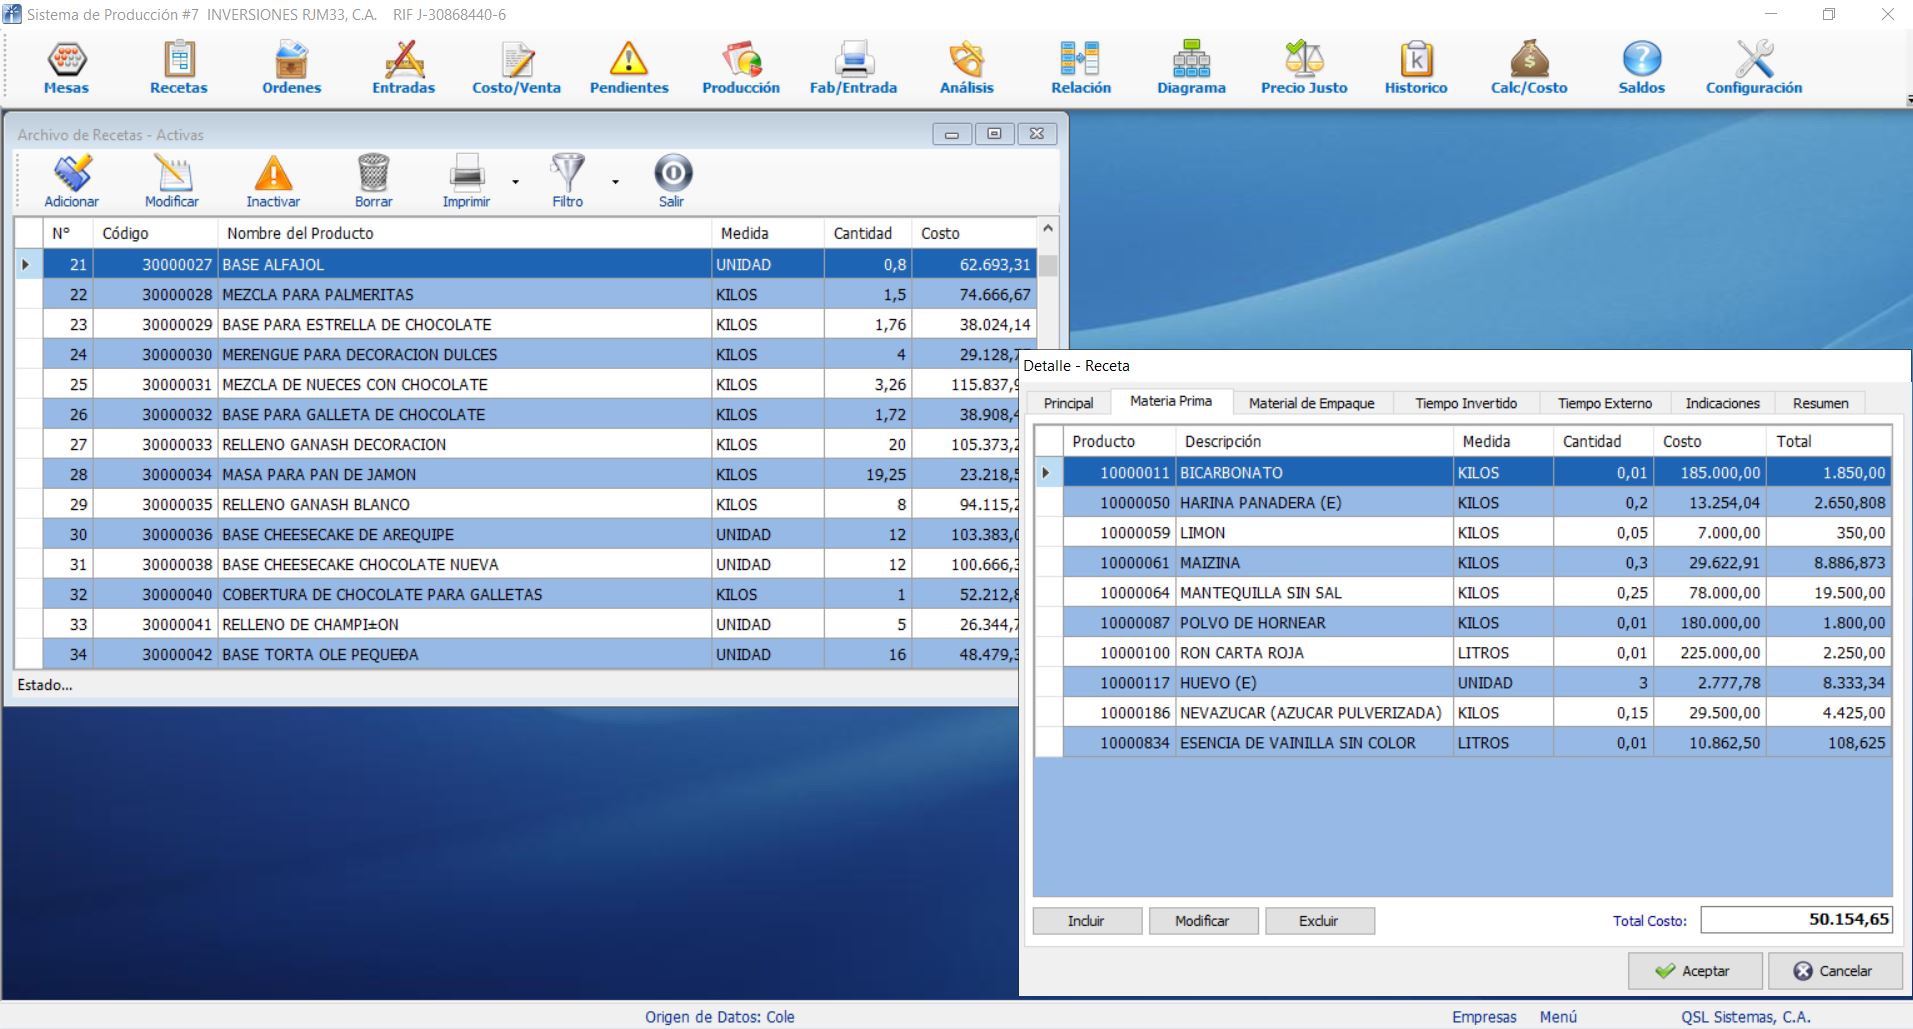Expand the Imprimir dropdown arrow
The height and width of the screenshot is (1029, 1913).
[x=515, y=182]
